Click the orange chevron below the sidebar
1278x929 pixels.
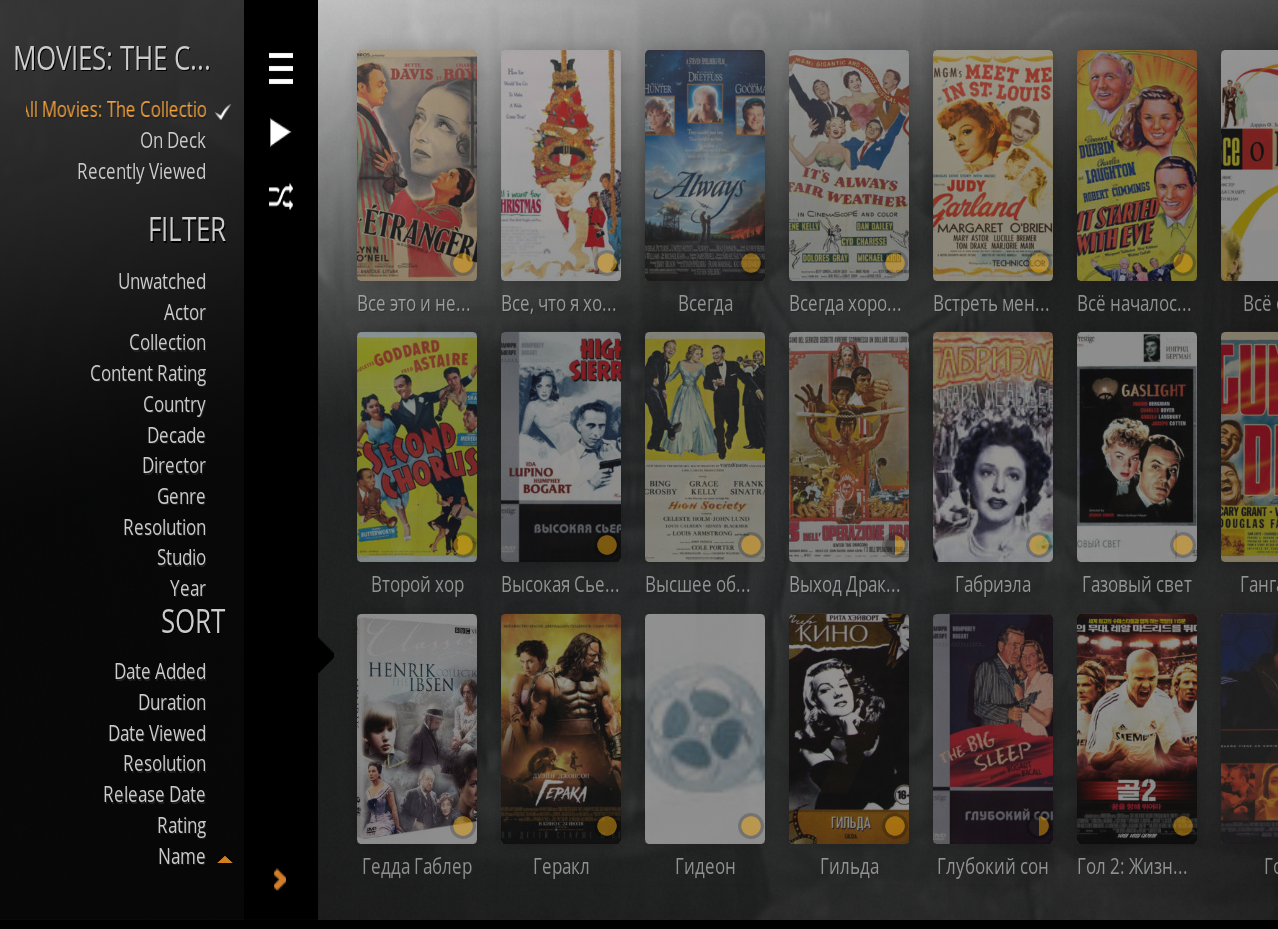280,879
